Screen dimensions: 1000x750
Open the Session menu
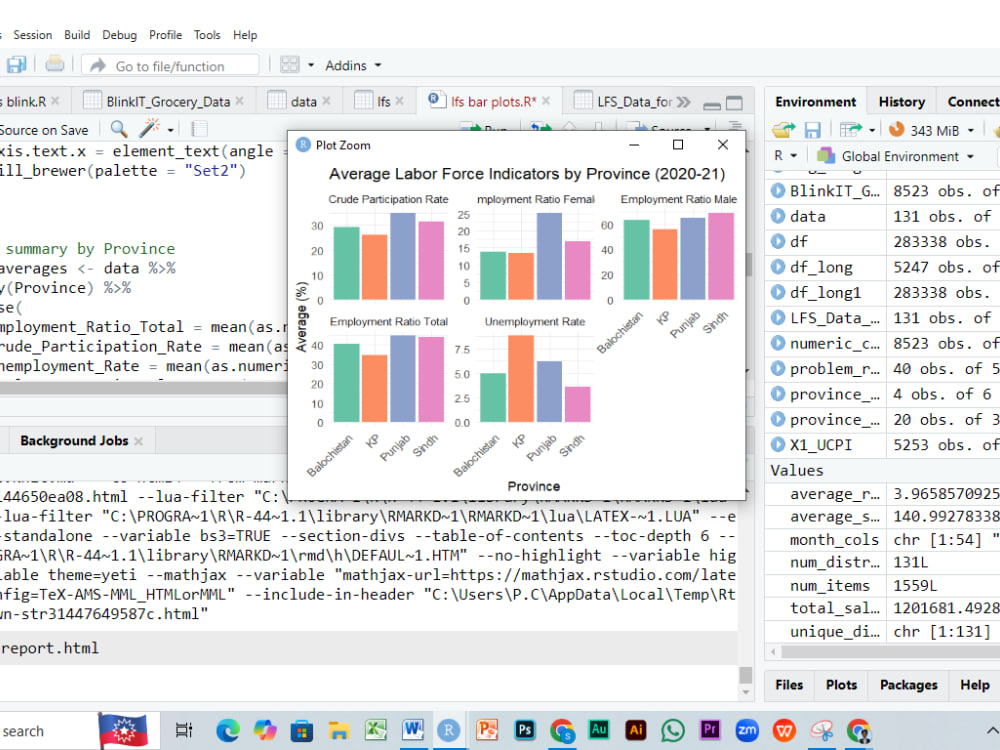pyautogui.click(x=33, y=35)
